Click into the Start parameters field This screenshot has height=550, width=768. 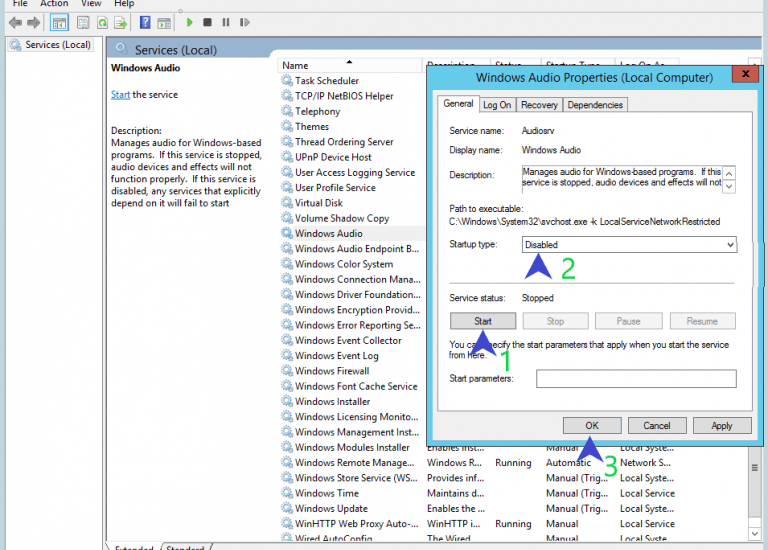coord(636,379)
